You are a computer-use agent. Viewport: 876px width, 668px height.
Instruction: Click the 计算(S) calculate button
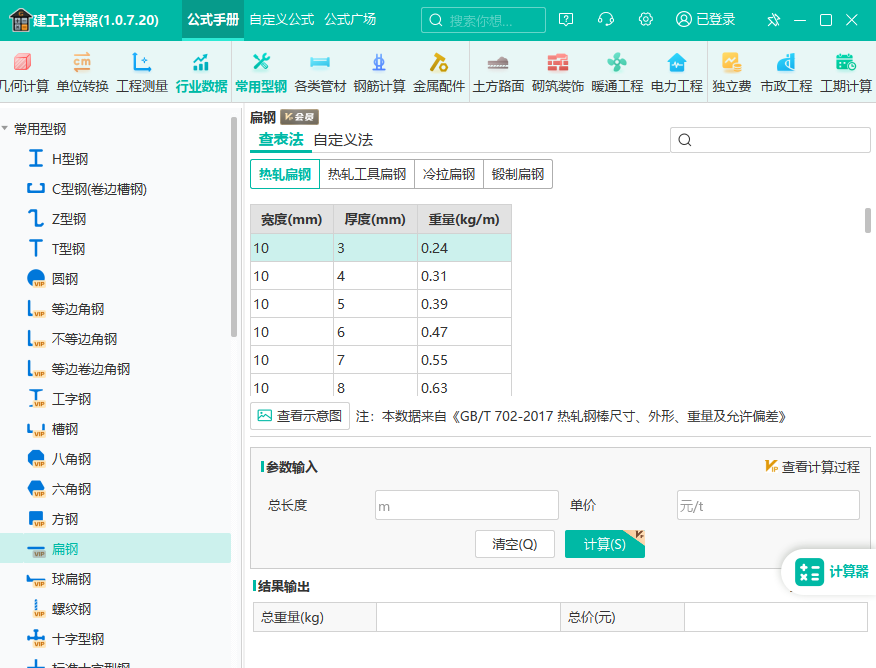(604, 544)
